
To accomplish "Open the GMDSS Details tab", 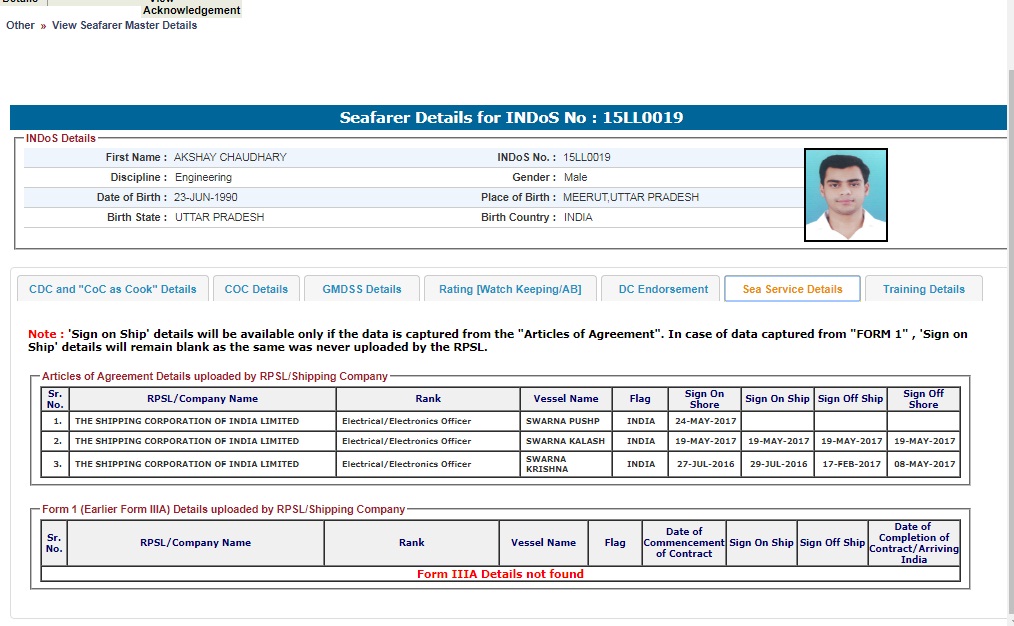I will 361,289.
